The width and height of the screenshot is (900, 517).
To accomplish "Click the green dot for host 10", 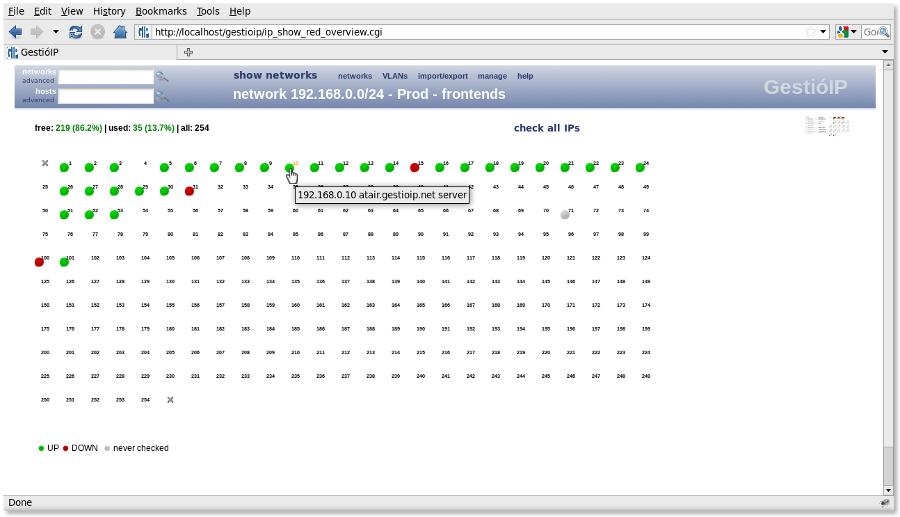I will point(289,168).
